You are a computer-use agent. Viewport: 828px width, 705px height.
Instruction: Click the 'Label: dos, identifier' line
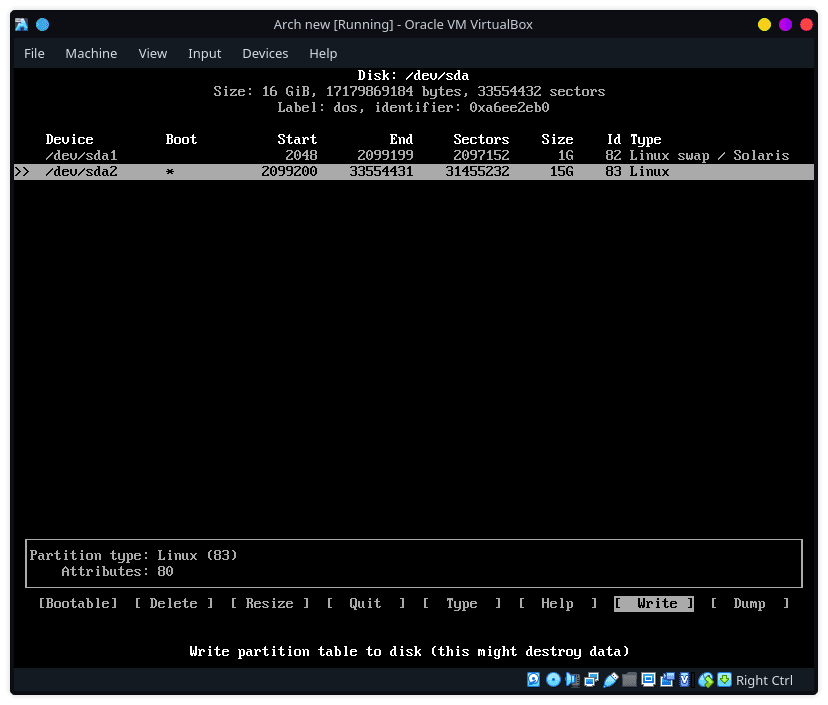(x=413, y=107)
